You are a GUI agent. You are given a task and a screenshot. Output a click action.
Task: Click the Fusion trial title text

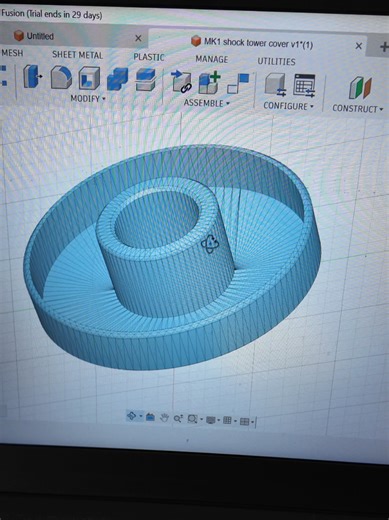(52, 14)
